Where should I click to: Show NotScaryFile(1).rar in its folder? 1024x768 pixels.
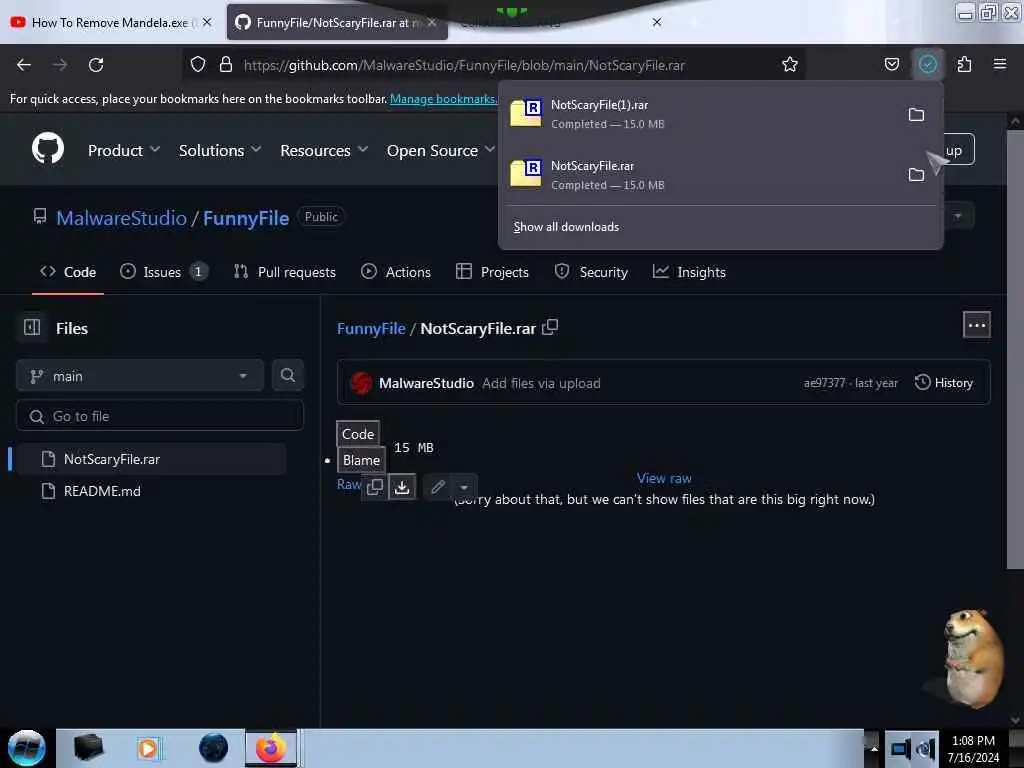pyautogui.click(x=916, y=115)
